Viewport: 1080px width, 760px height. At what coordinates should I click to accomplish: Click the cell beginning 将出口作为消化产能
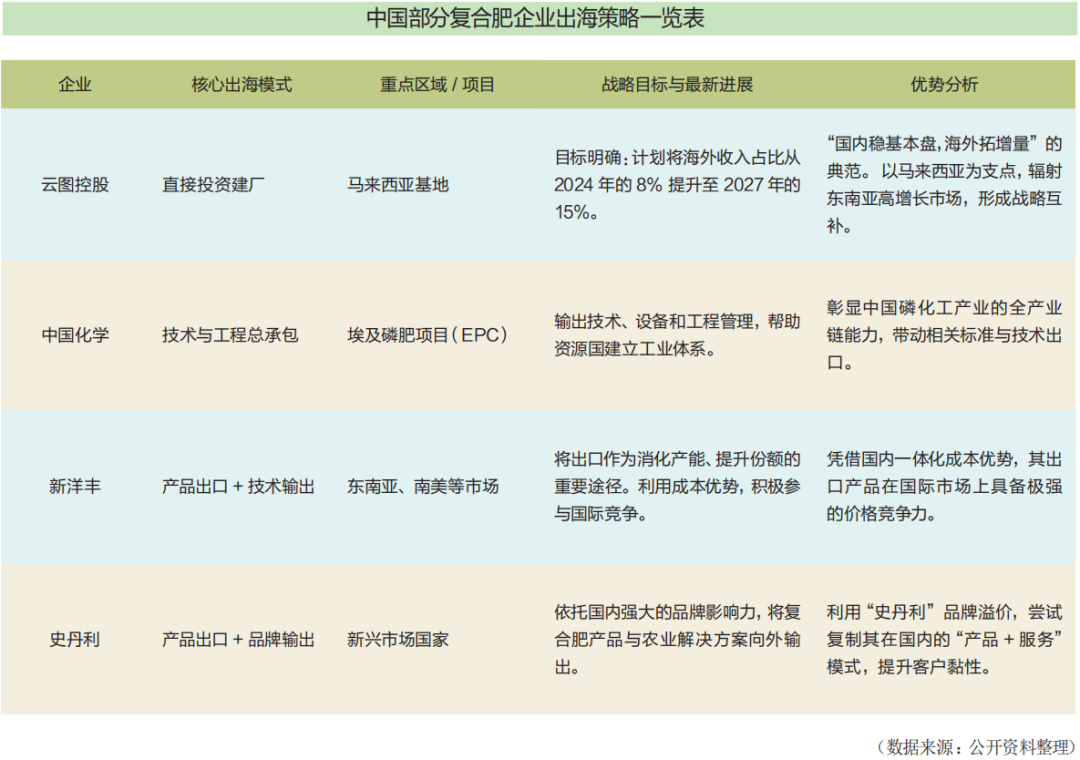tap(678, 486)
